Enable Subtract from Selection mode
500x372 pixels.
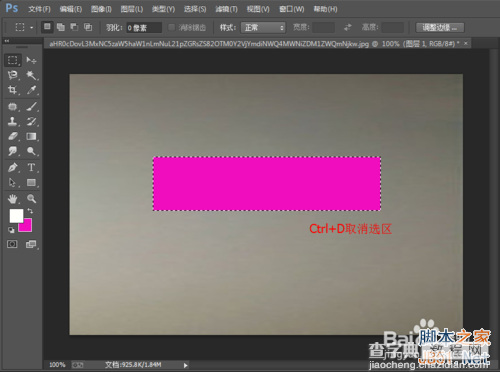74,27
